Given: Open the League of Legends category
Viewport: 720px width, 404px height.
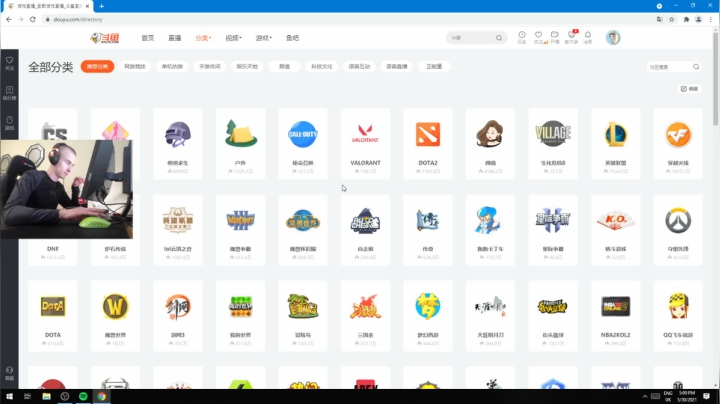Looking at the screenshot, I should pyautogui.click(x=615, y=144).
